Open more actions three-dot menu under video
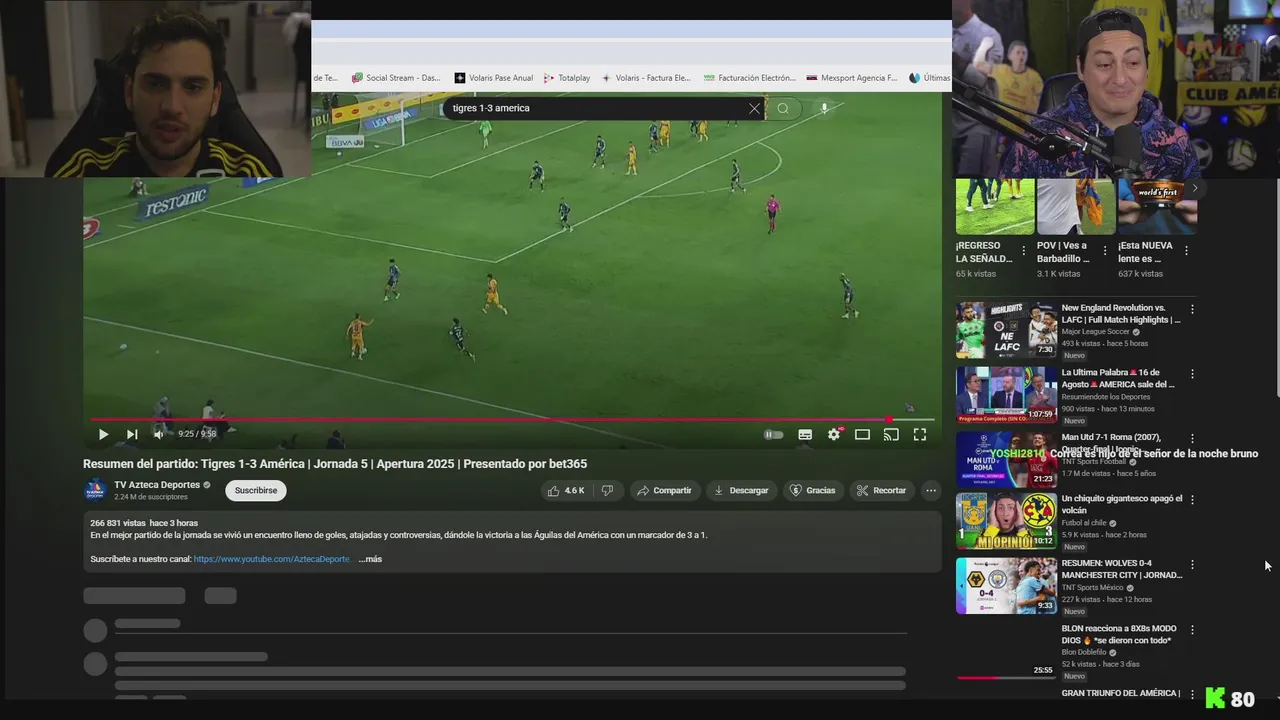The width and height of the screenshot is (1280, 720). pos(931,490)
